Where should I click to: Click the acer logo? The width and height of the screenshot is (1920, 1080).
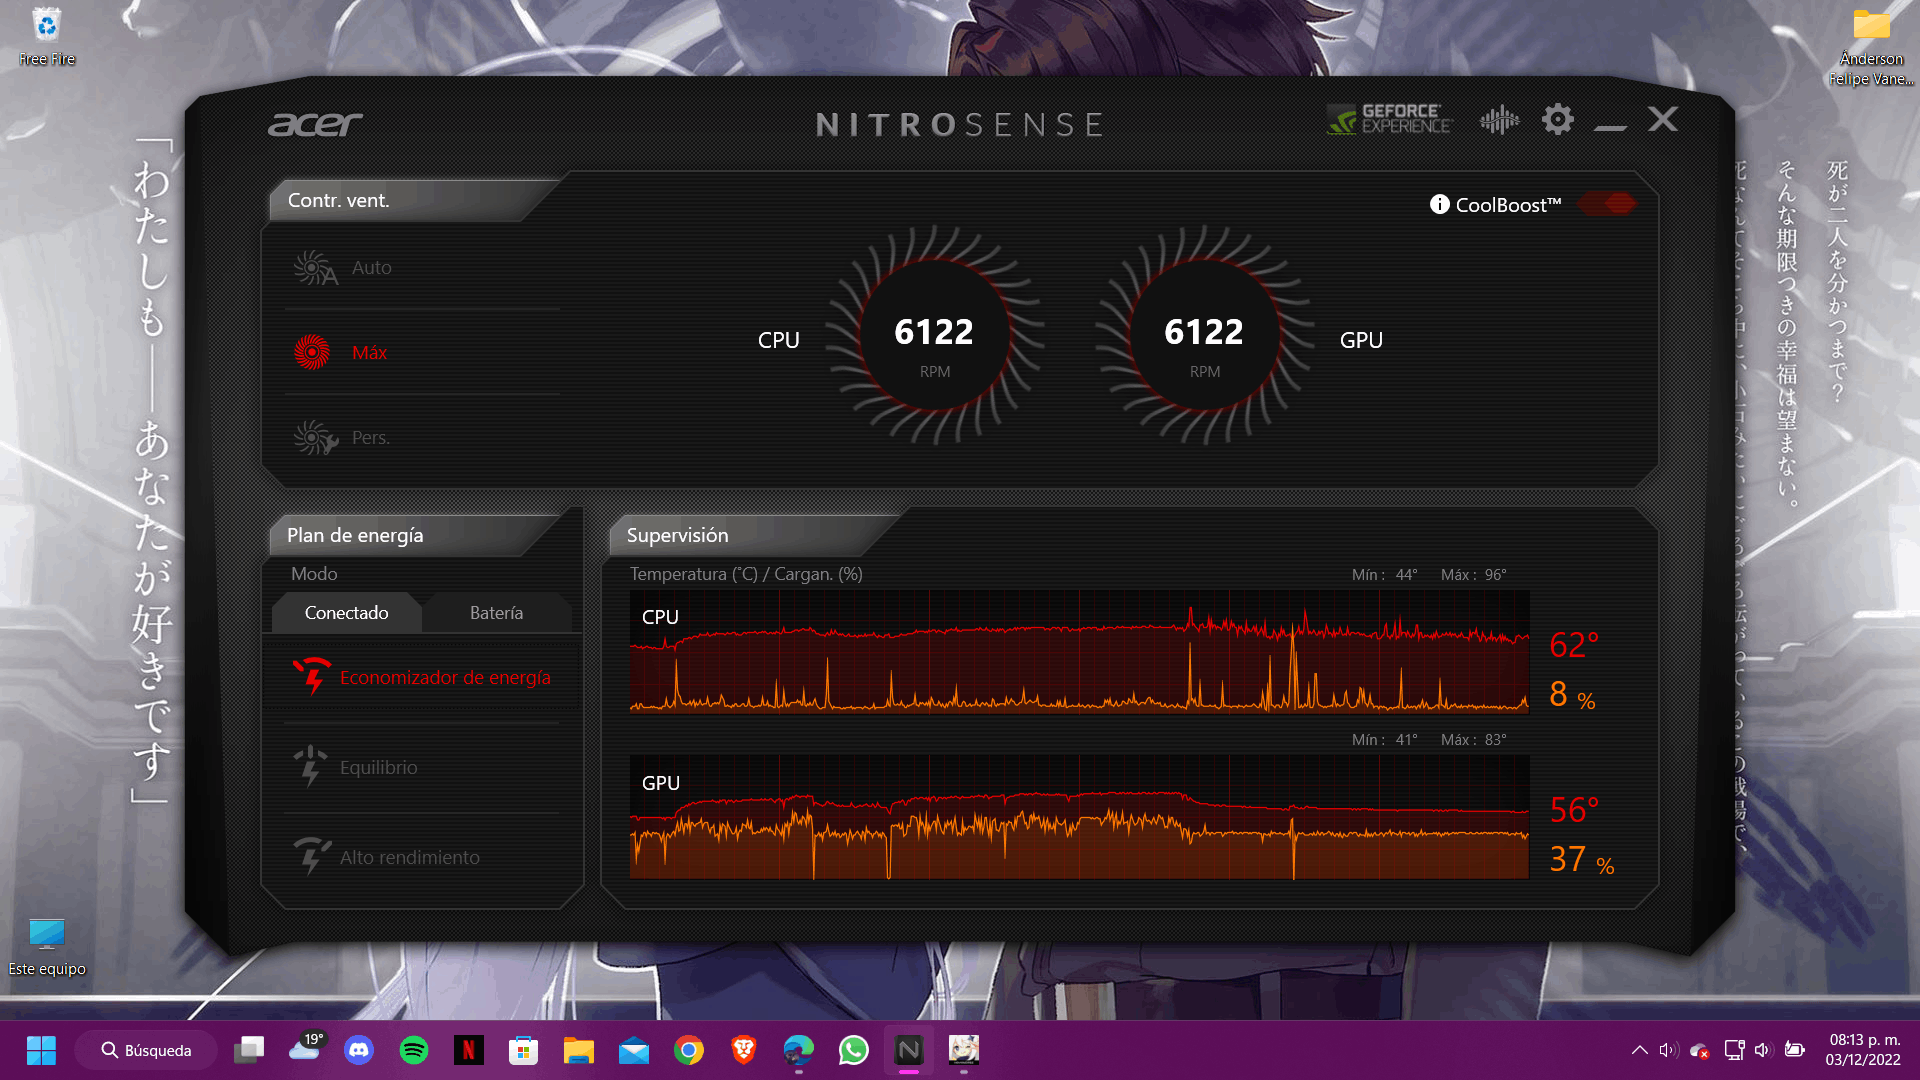tap(315, 123)
